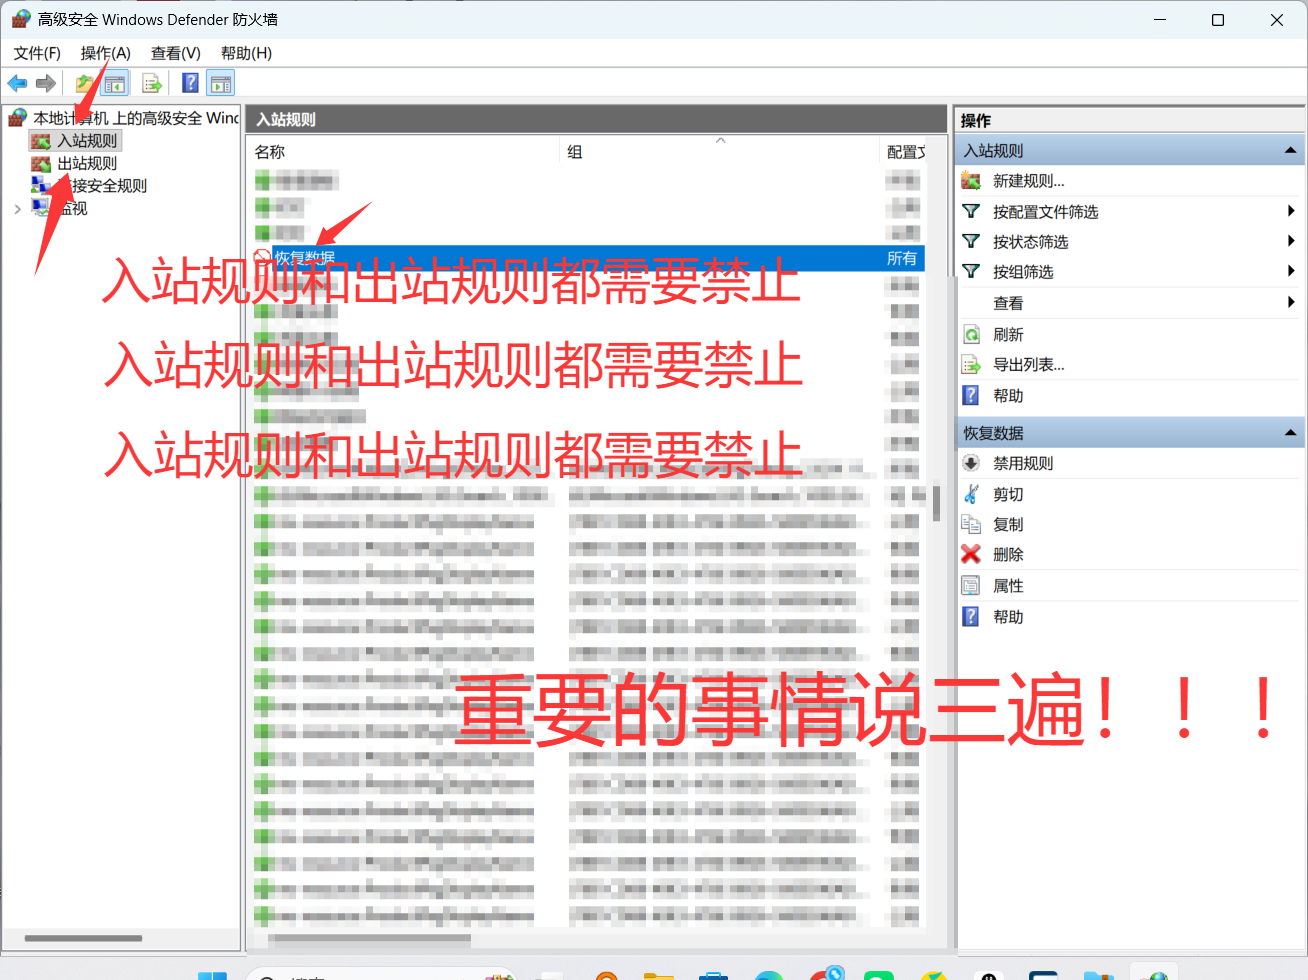Image resolution: width=1308 pixels, height=980 pixels.
Task: Click the red 删除 delete icon
Action: click(x=971, y=554)
